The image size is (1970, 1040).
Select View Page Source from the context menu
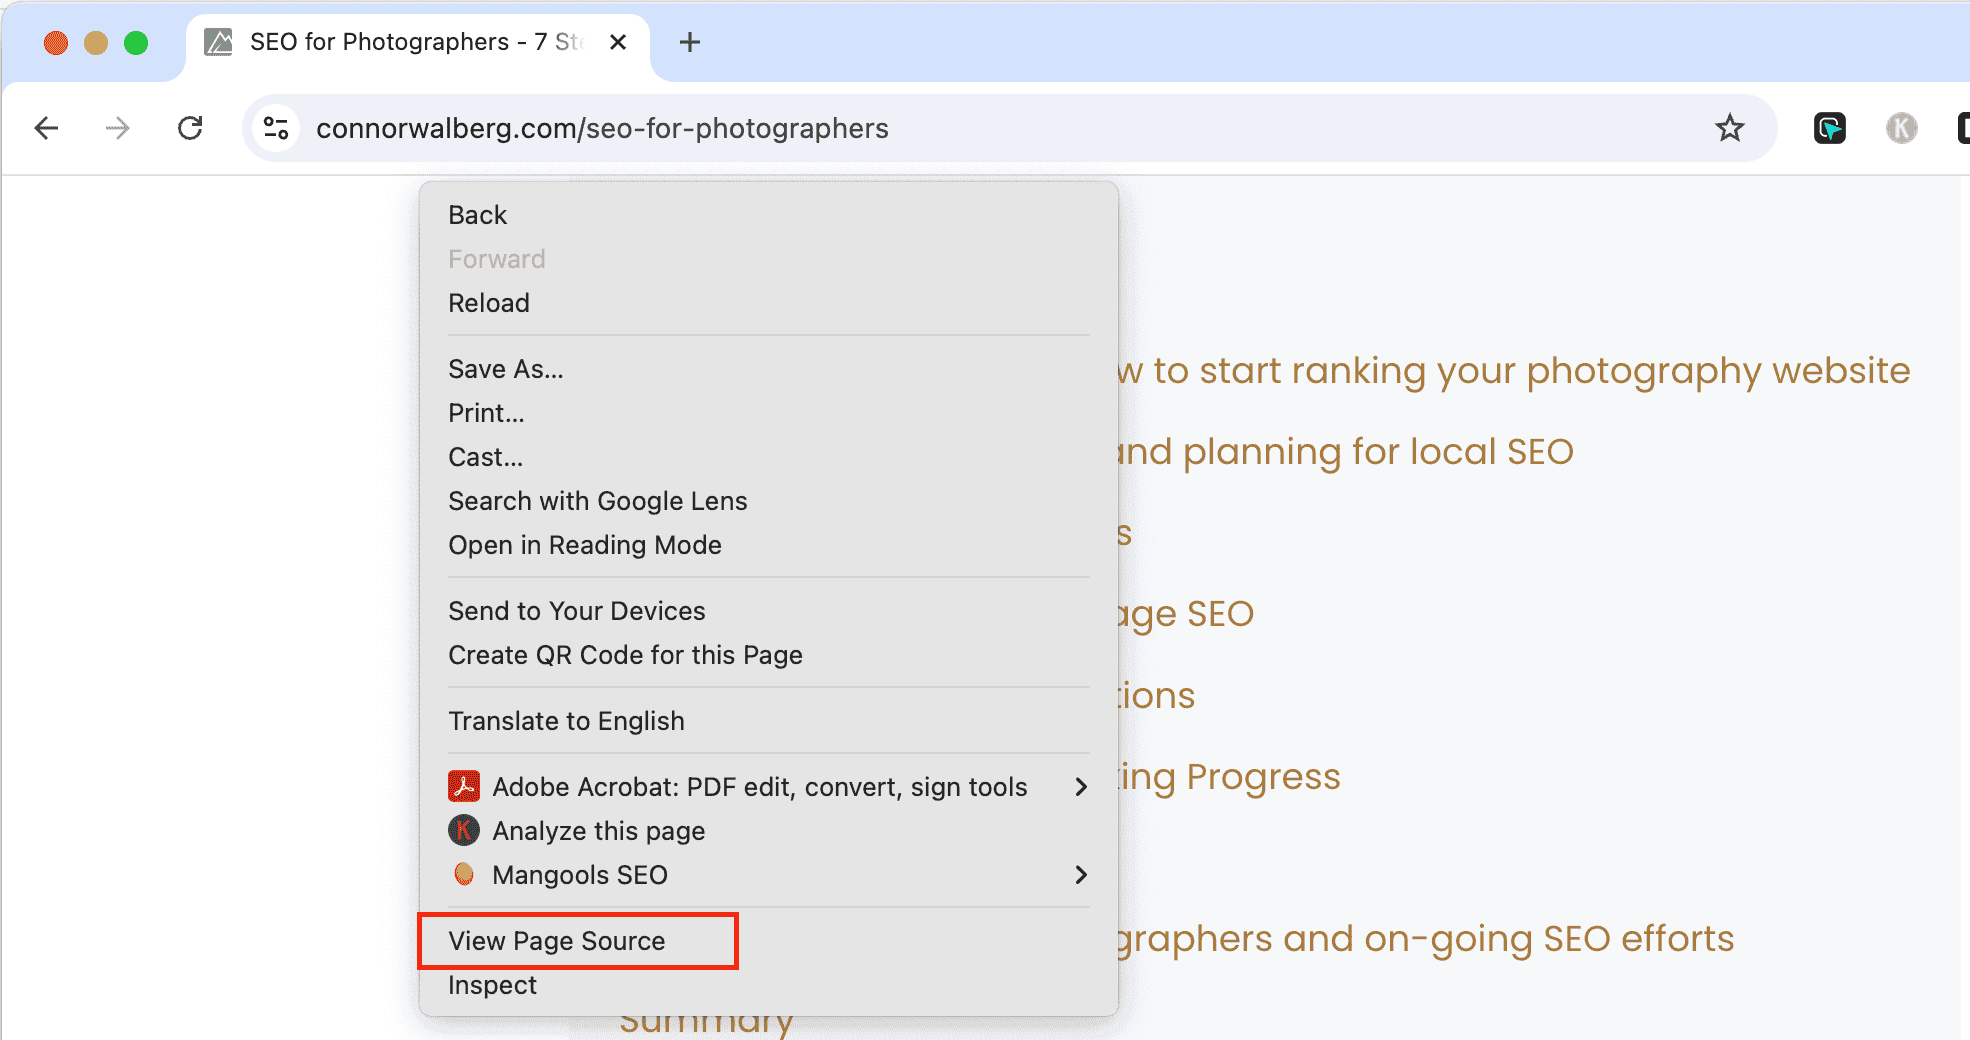coord(556,940)
